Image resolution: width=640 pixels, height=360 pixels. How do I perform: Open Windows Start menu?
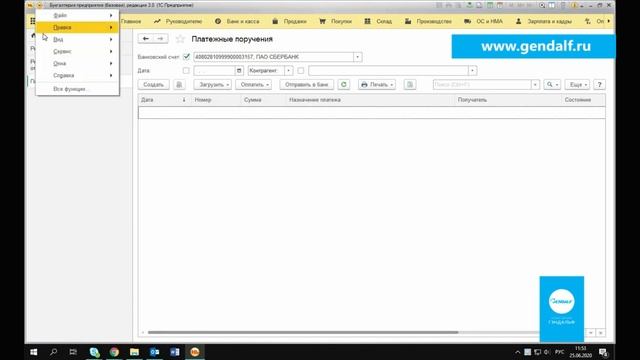[34, 352]
